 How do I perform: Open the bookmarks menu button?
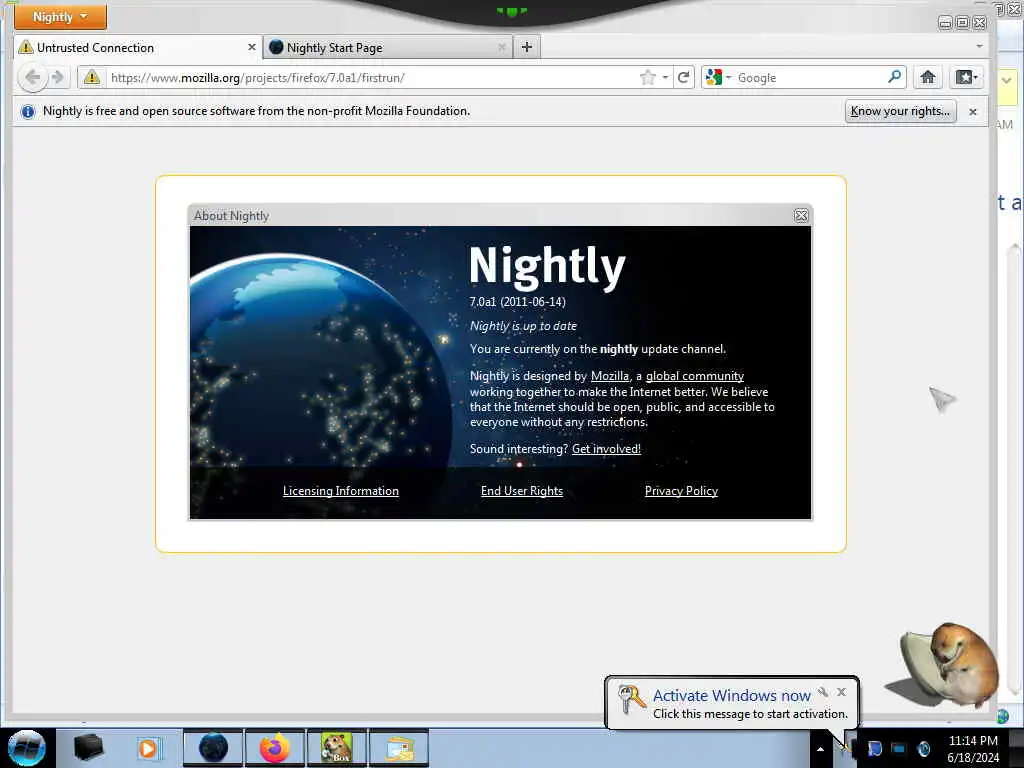point(966,78)
